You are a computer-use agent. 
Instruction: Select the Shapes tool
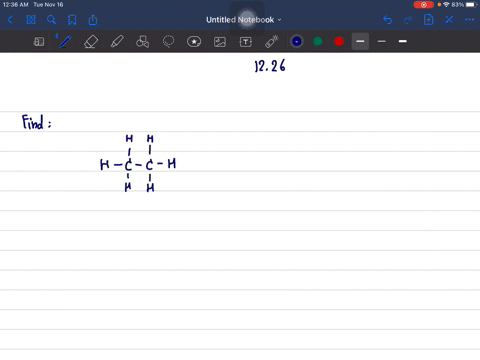click(x=142, y=42)
